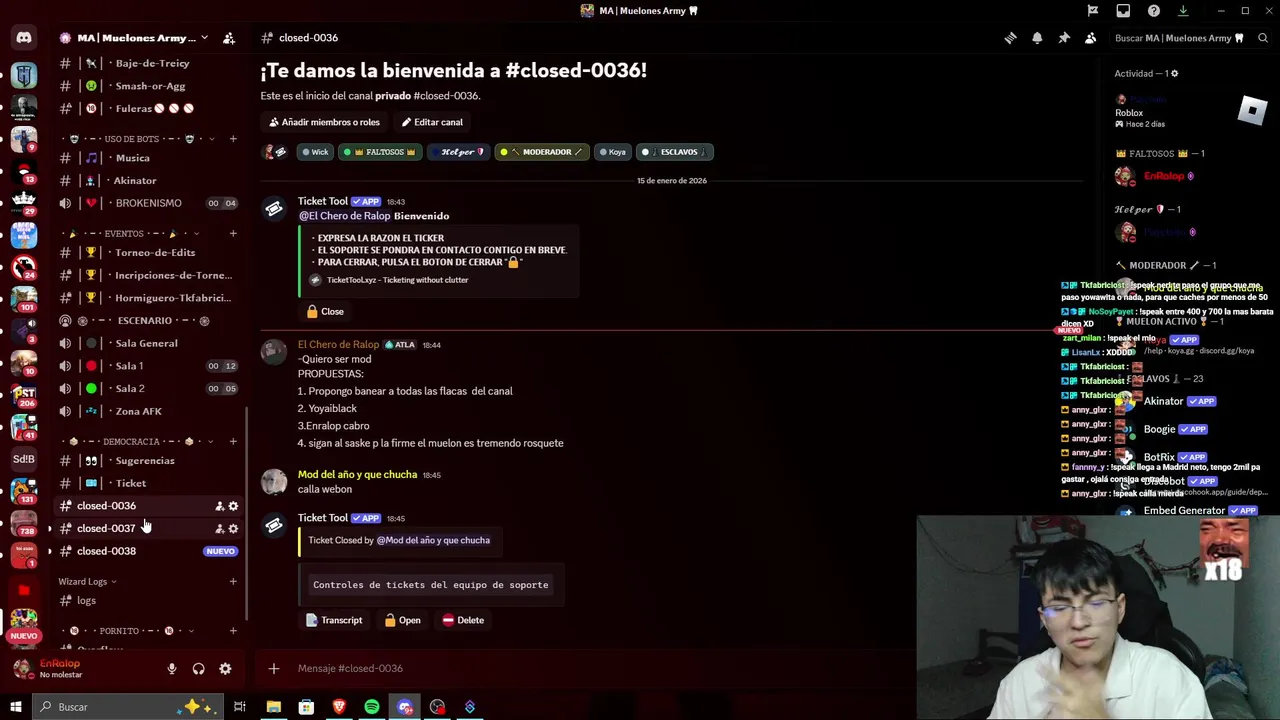
Task: Add channel to Wizard Logs category
Action: coord(233,582)
